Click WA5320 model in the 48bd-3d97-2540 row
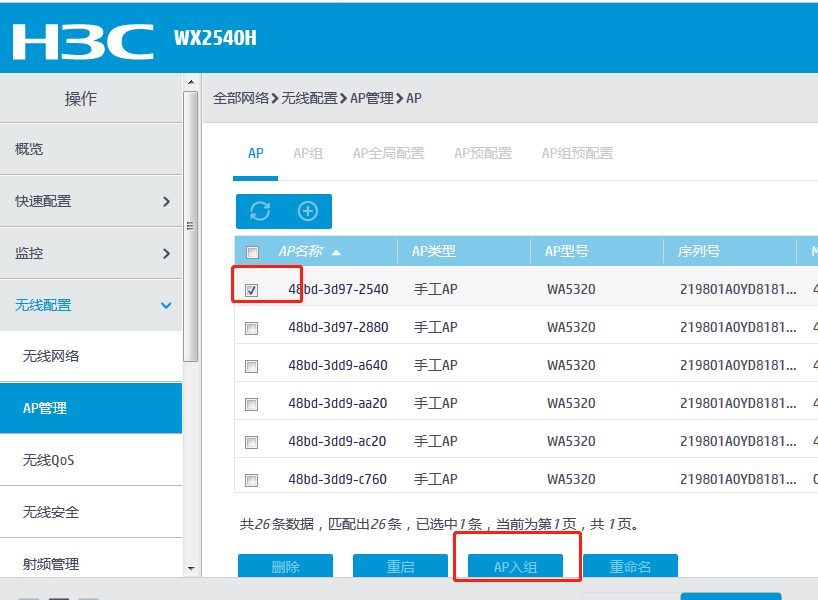Screen dimensions: 818x600 point(571,290)
